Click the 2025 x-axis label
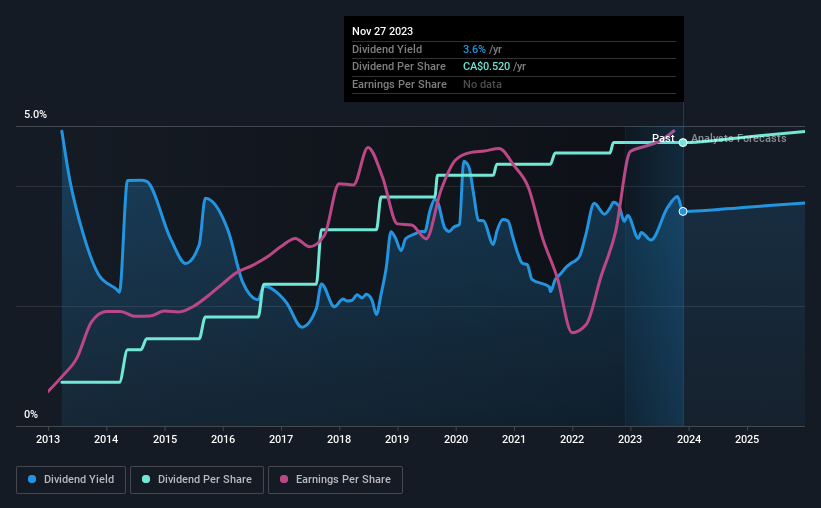 click(747, 439)
